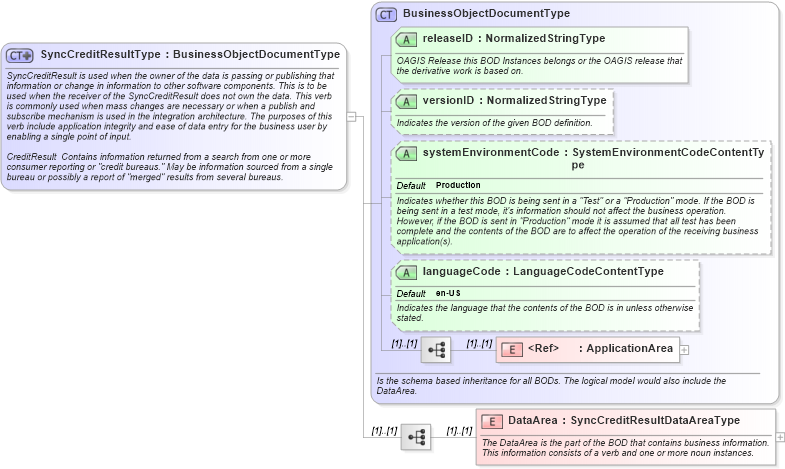The height and width of the screenshot is (469, 785).
Task: Select languageCode : LanguageCodeContentType label
Action: (x=543, y=271)
